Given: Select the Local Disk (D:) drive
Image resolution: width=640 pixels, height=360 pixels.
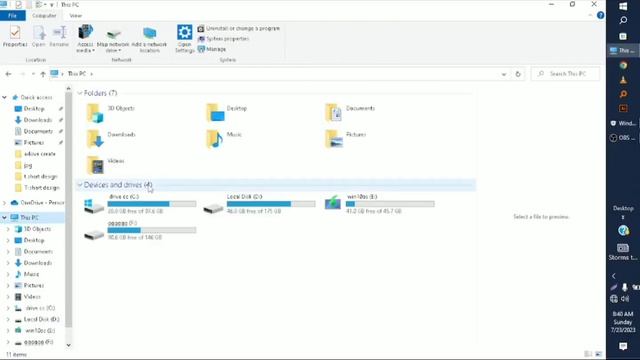Looking at the screenshot, I should [260, 204].
